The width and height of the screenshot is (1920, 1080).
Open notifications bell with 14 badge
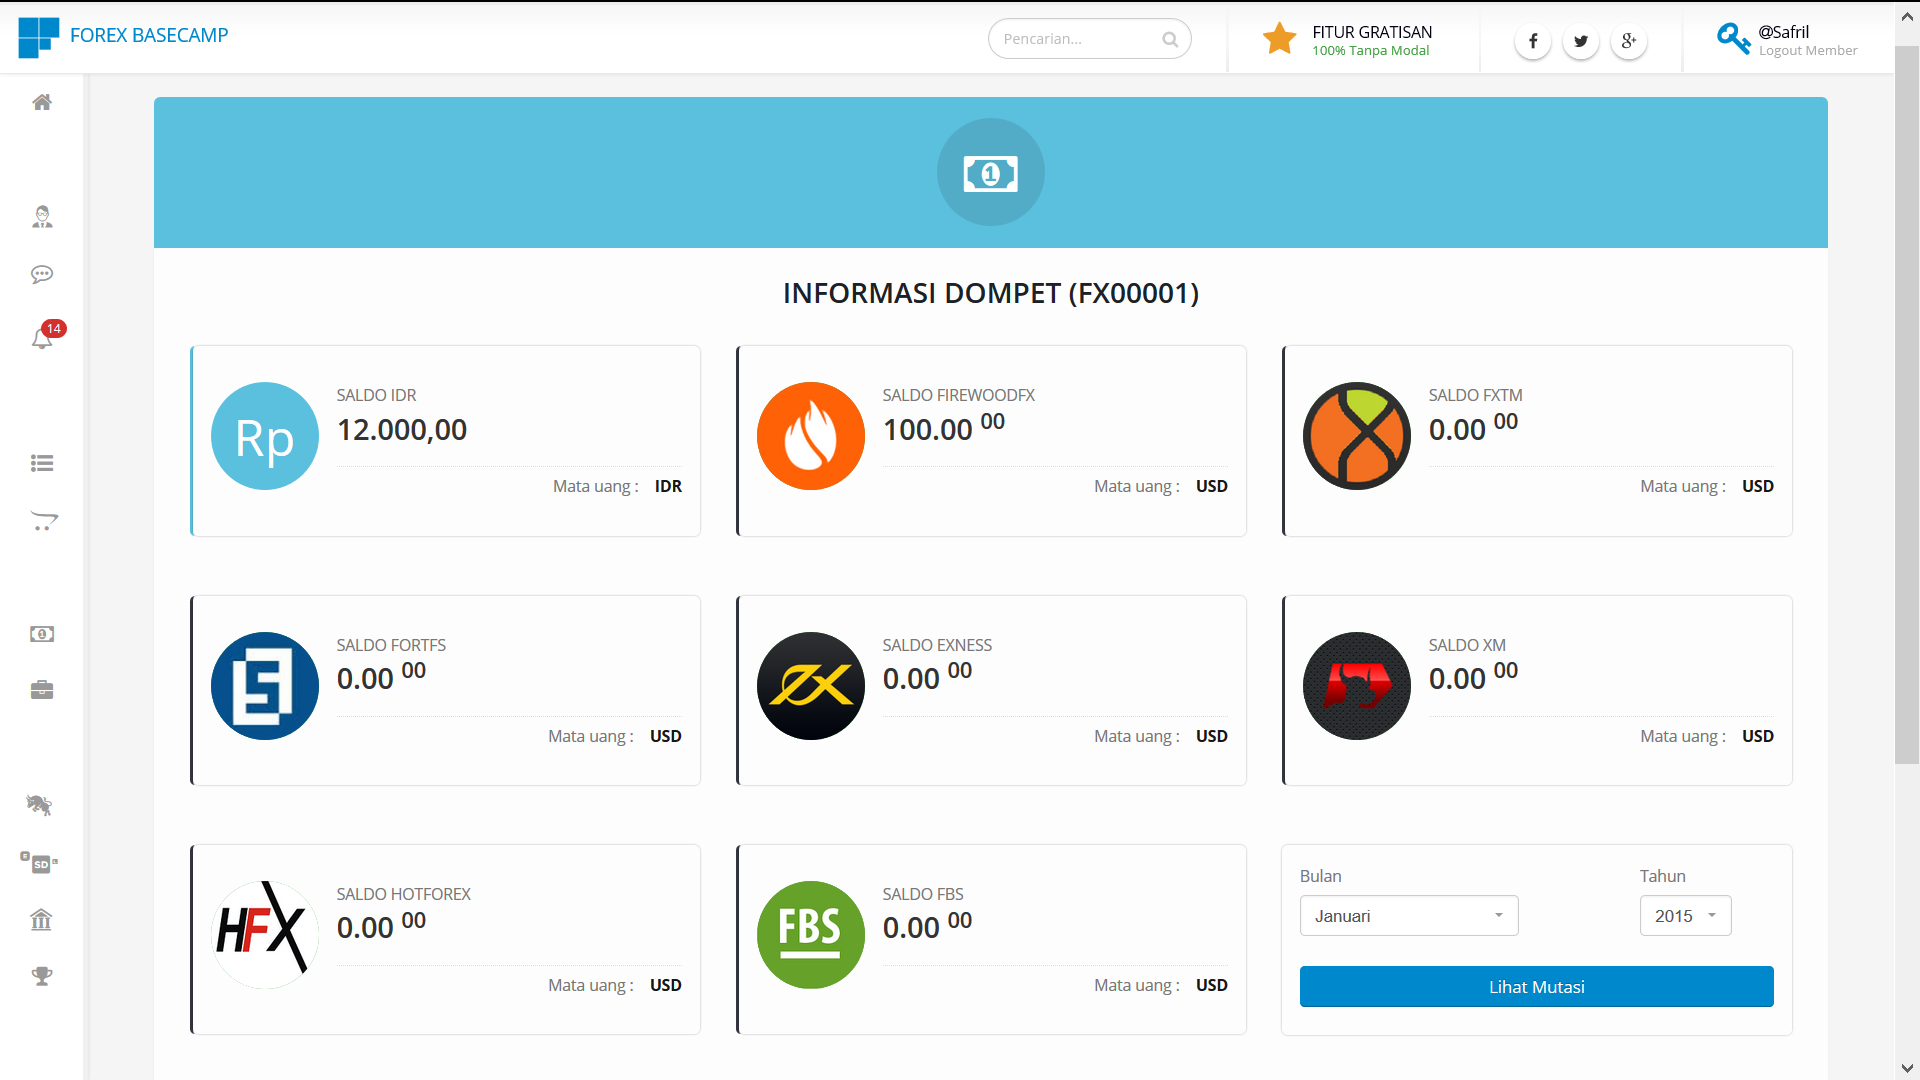42,338
